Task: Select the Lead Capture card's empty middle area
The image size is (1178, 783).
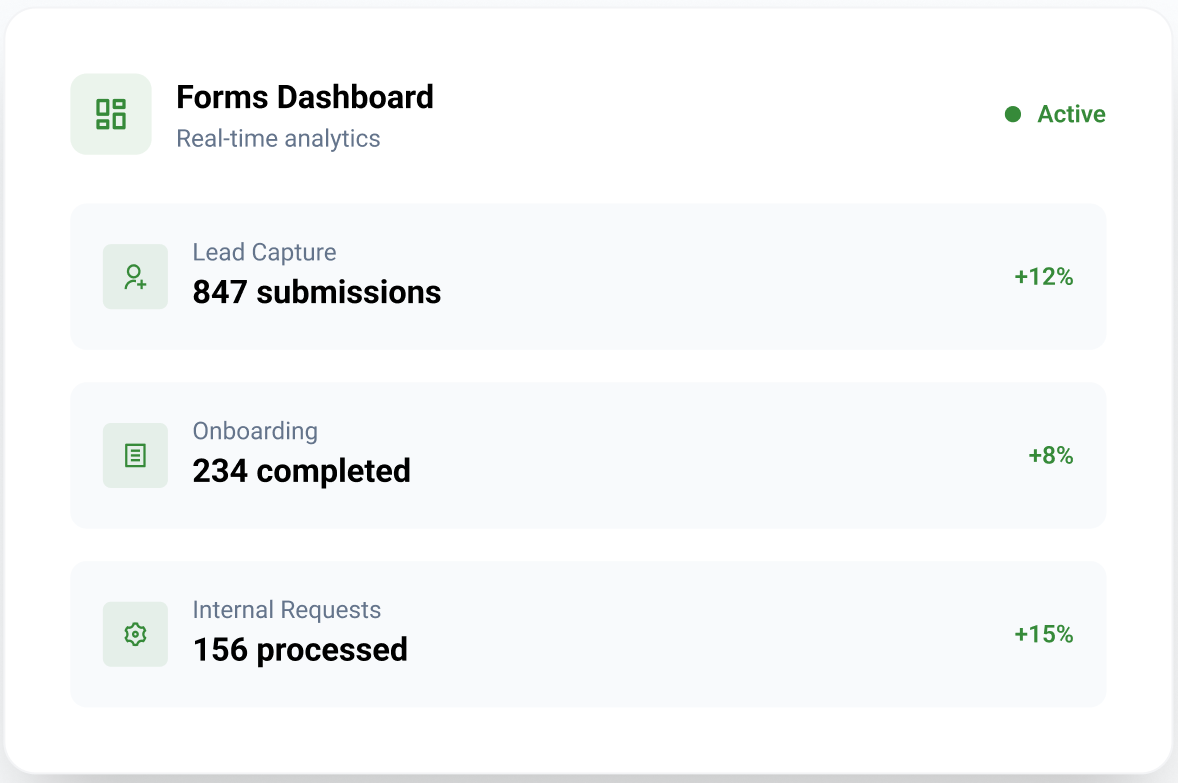Action: click(x=720, y=277)
